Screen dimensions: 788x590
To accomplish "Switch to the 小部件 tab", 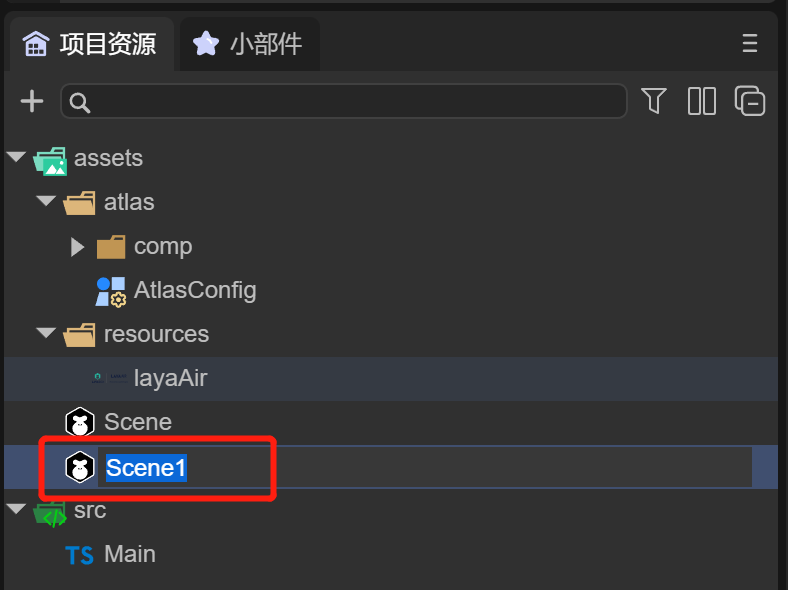I will click(x=250, y=44).
